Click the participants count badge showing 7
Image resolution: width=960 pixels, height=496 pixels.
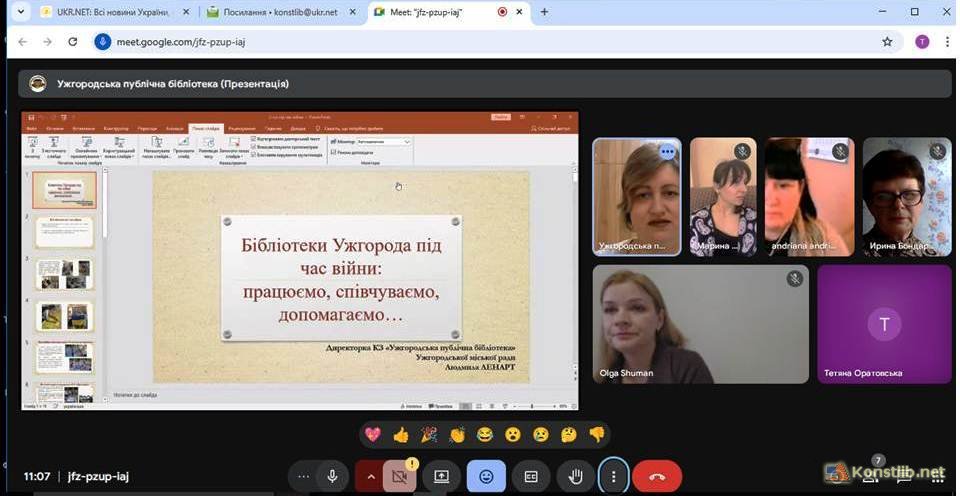[x=878, y=460]
